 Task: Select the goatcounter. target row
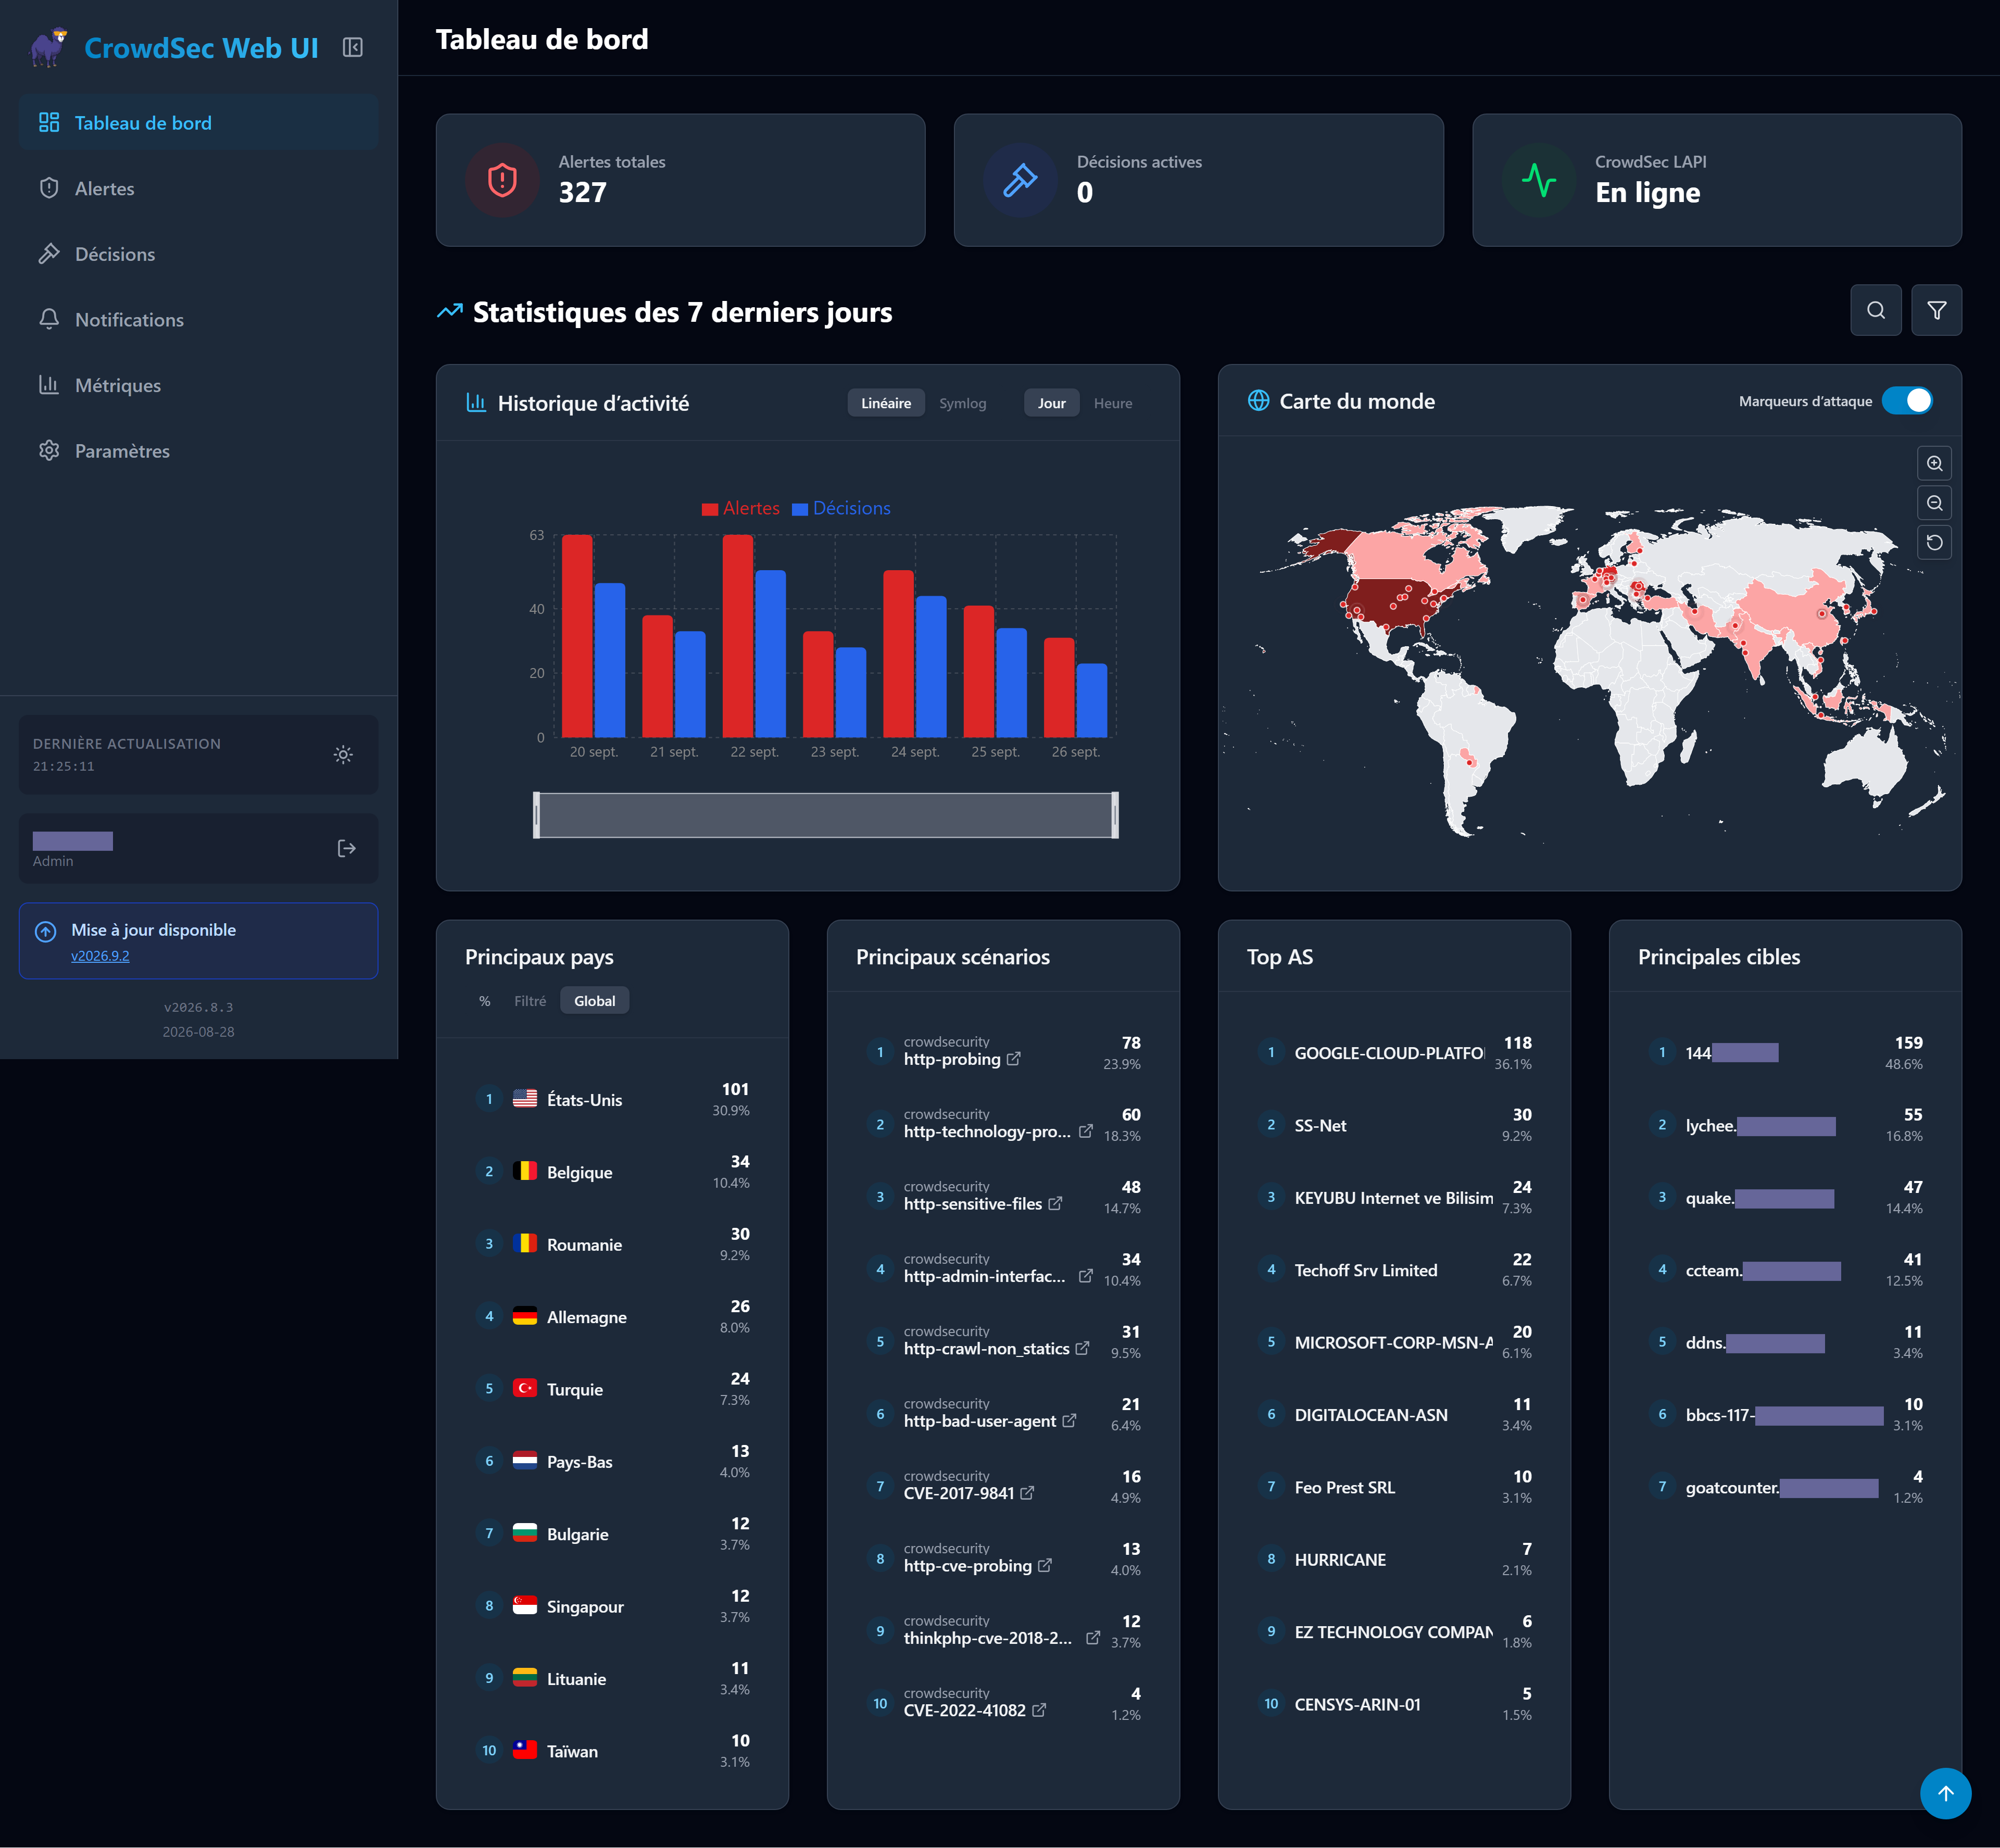click(1785, 1486)
